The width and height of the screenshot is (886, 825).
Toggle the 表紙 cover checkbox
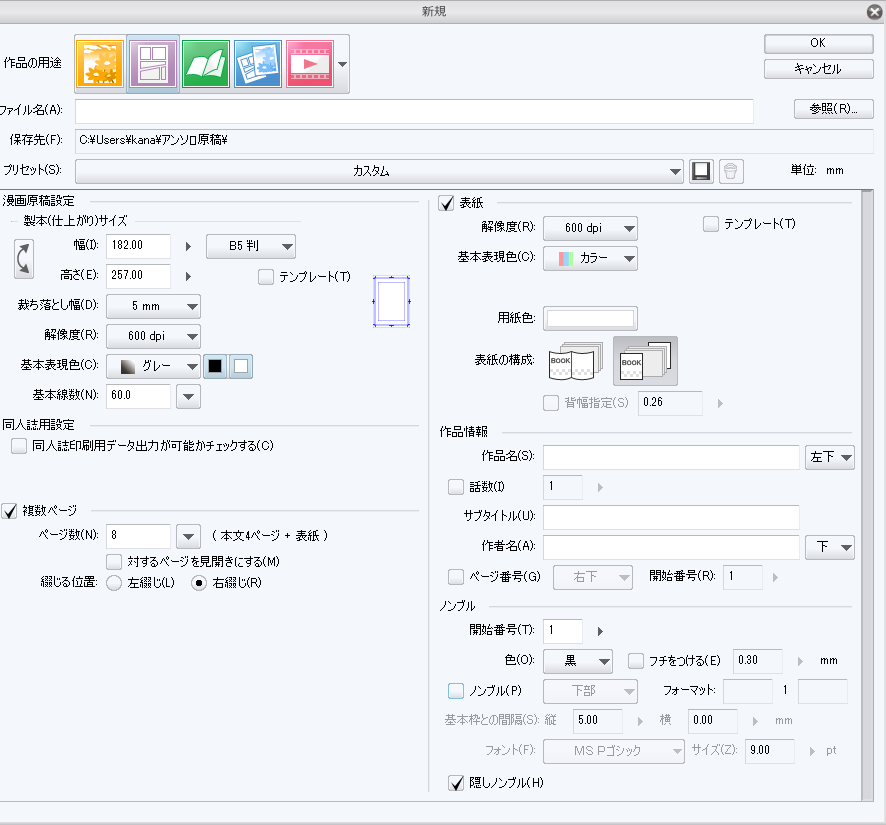[x=446, y=203]
